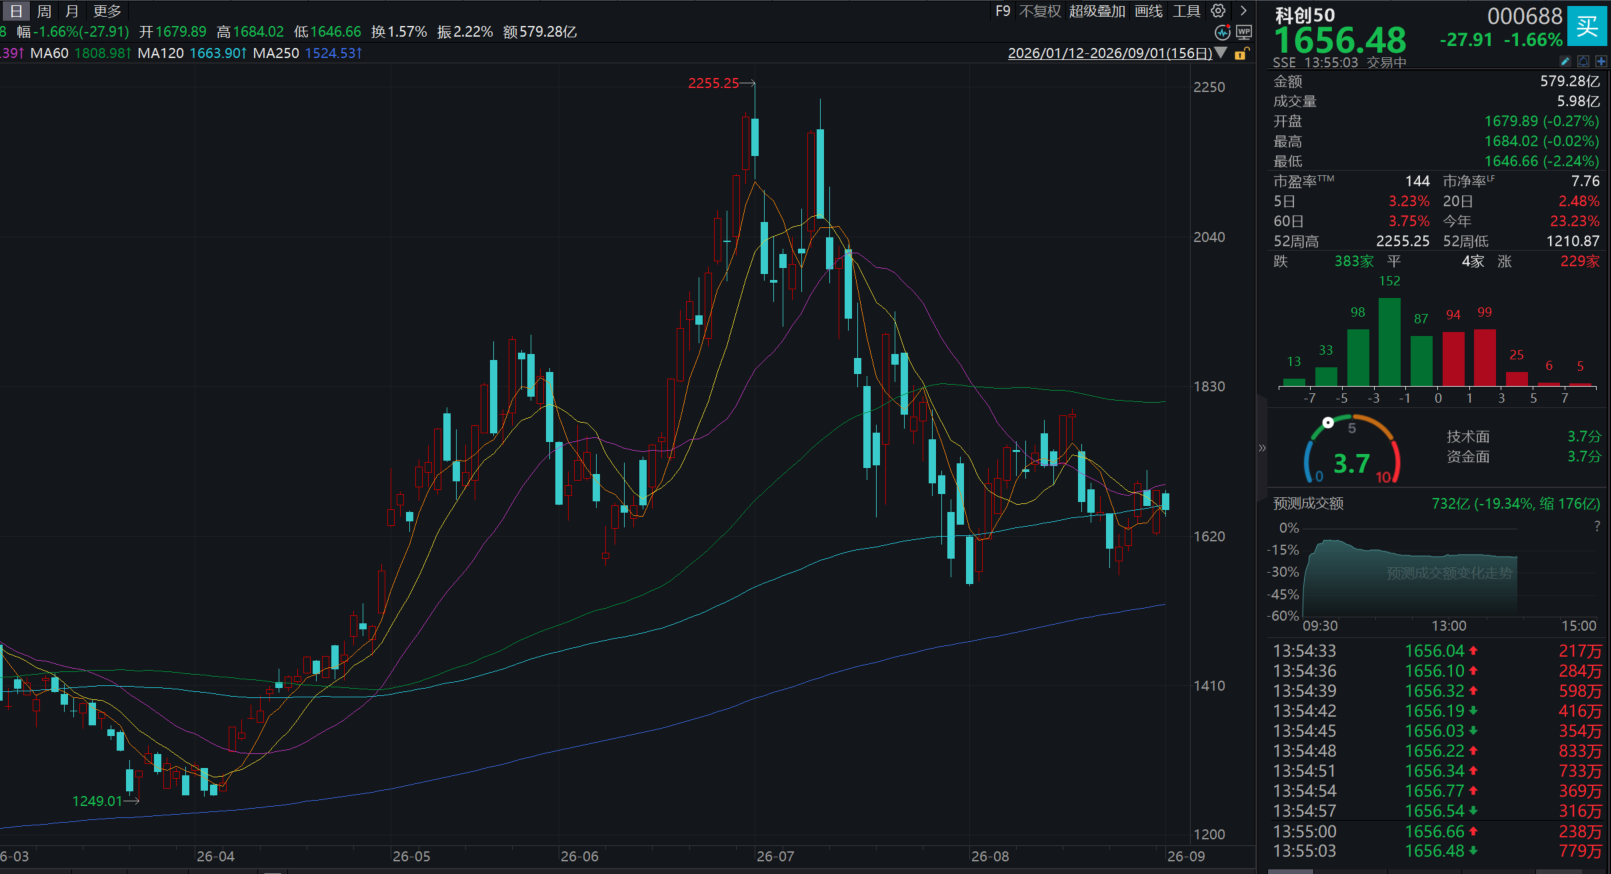Open the 不复权 price adjustment dropdown

pos(1040,11)
